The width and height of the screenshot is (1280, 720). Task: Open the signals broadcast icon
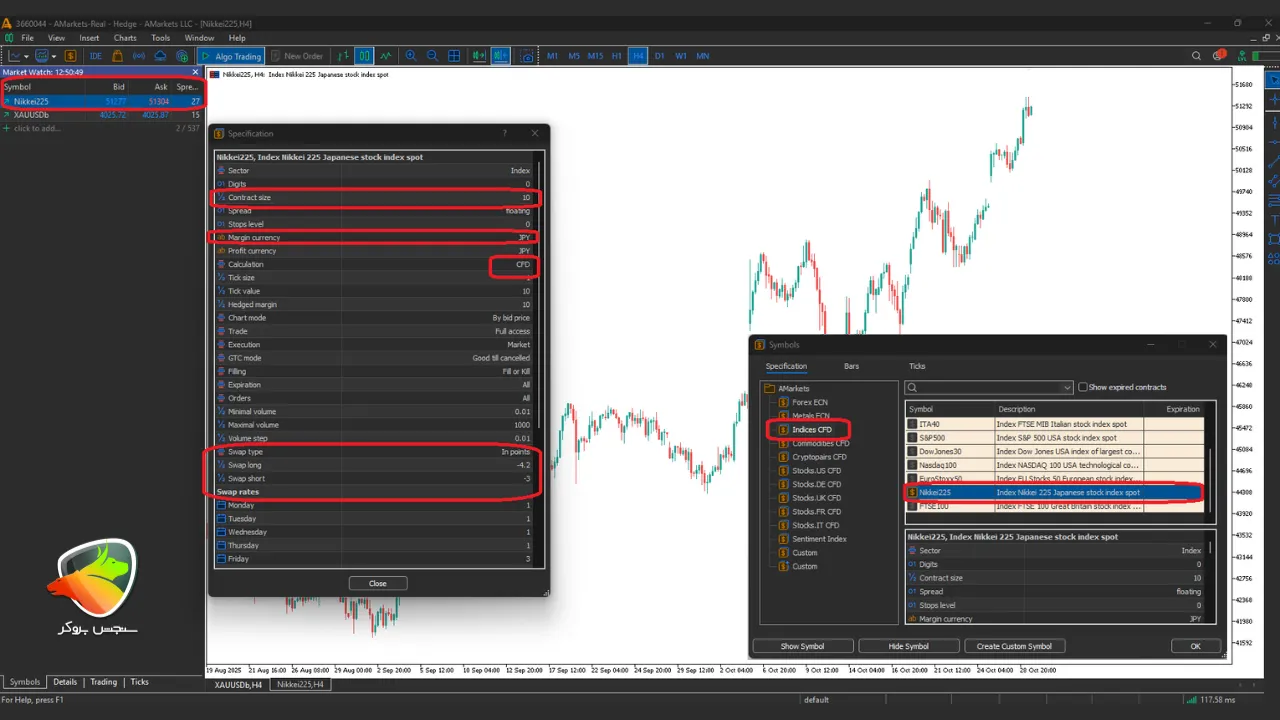point(139,56)
